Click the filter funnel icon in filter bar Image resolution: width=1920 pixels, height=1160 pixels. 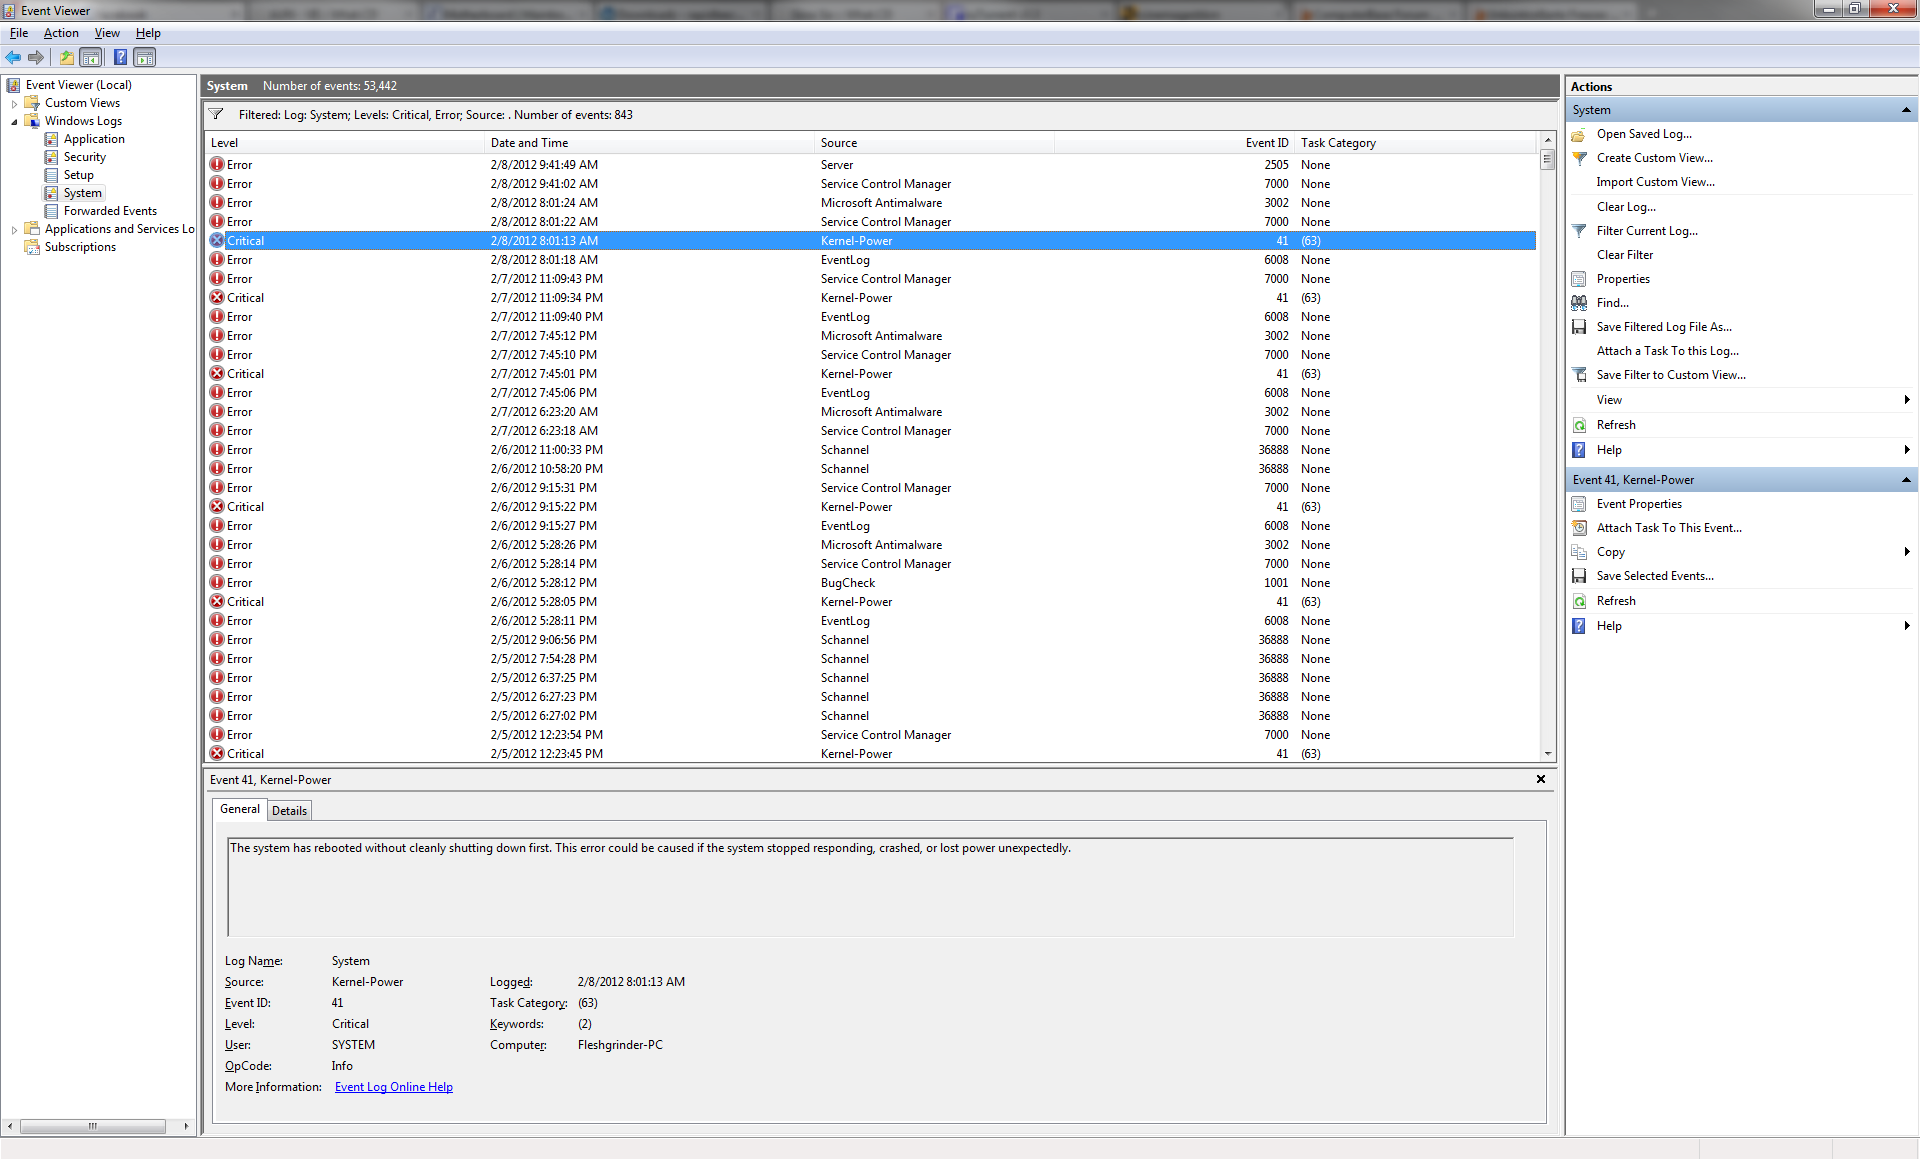pyautogui.click(x=216, y=114)
